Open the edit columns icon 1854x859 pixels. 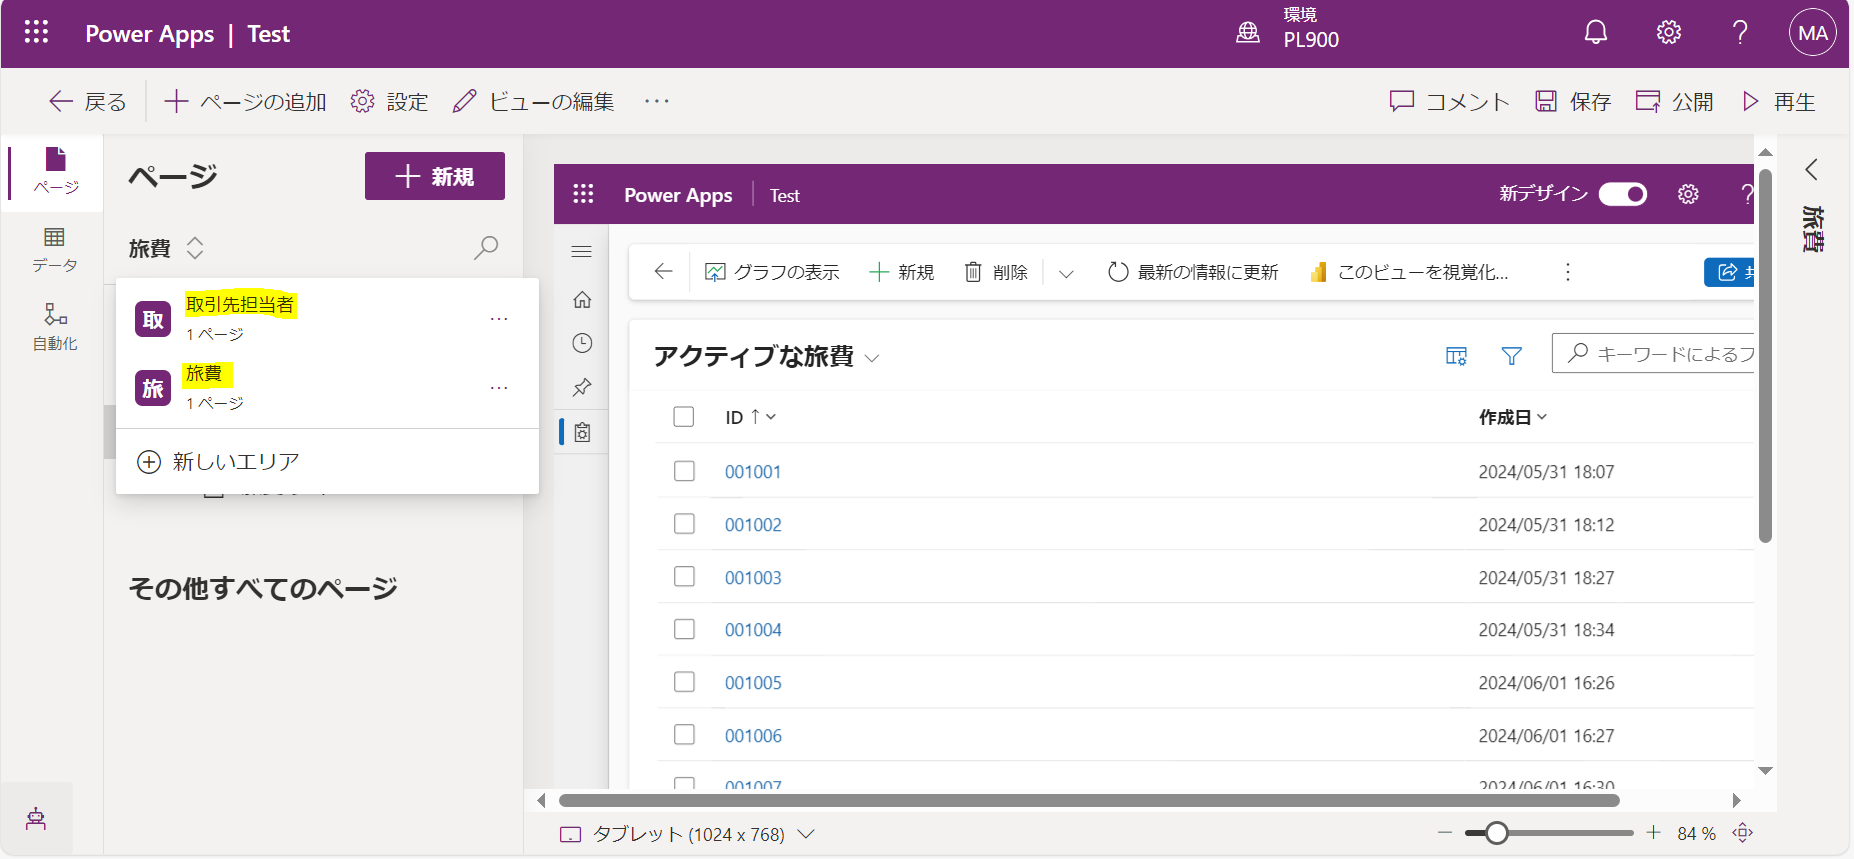coord(1456,355)
